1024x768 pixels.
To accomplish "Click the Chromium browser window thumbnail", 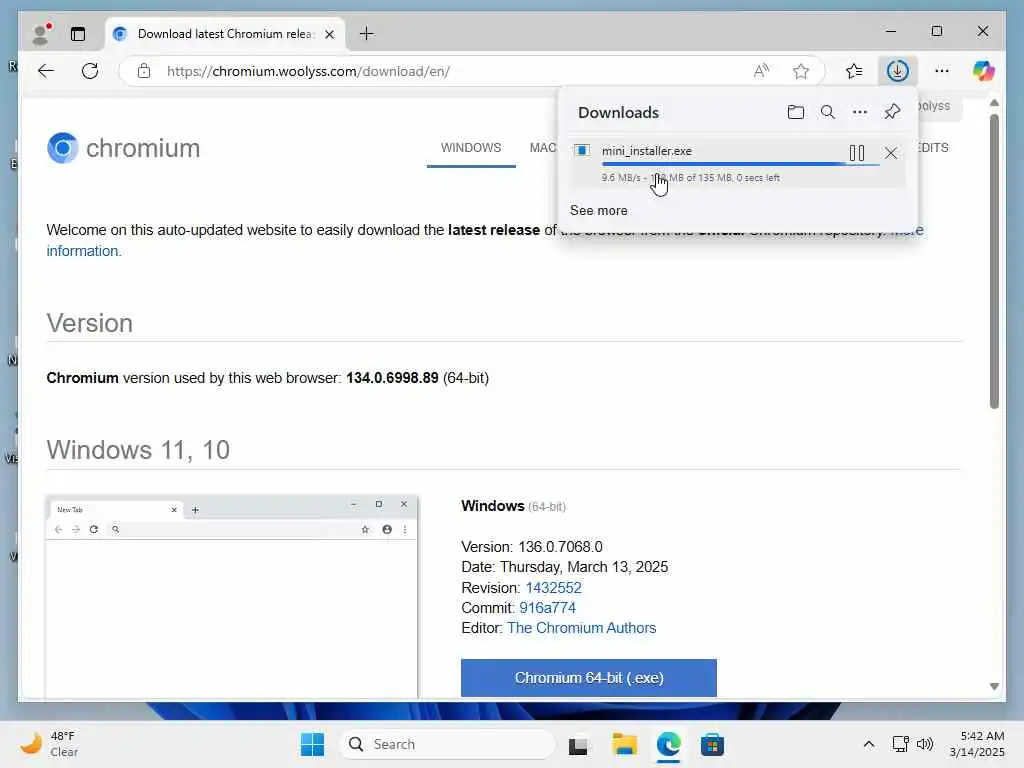I will (x=231, y=597).
